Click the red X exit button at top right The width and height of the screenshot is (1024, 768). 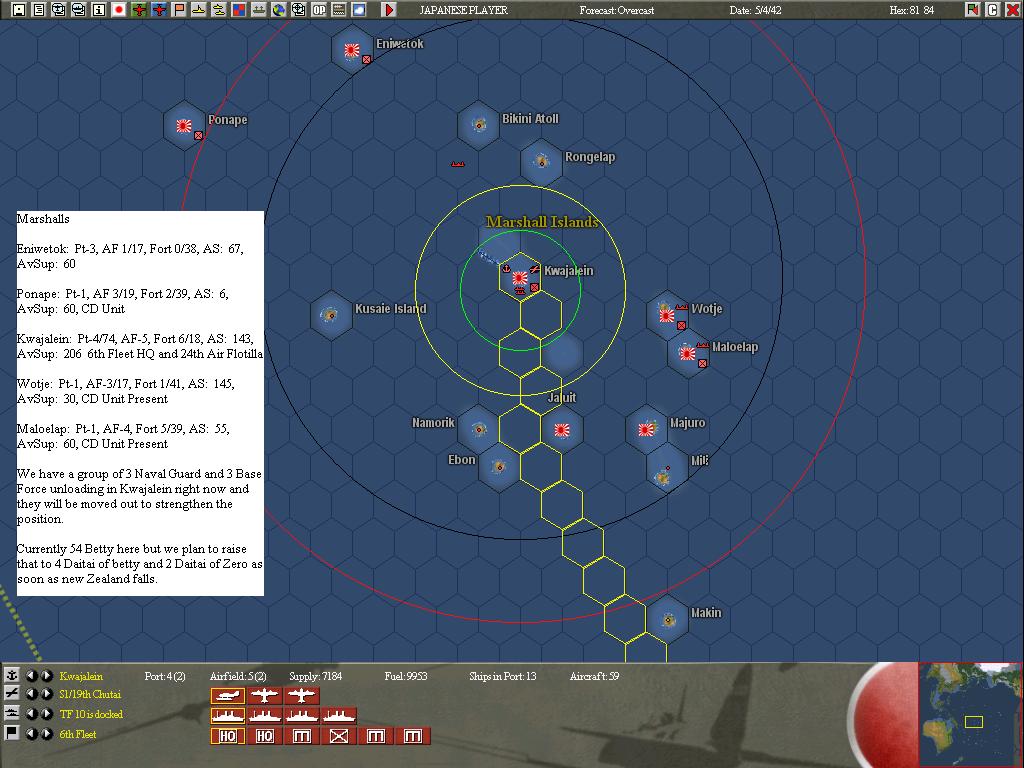pos(1013,10)
